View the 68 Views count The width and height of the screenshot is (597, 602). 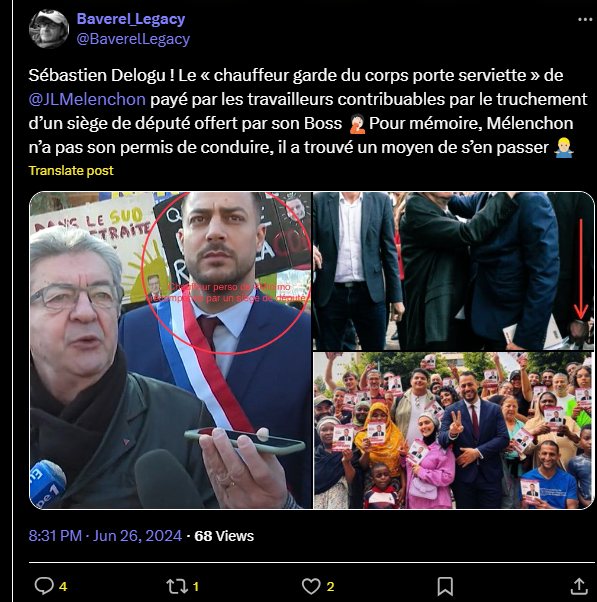(224, 536)
